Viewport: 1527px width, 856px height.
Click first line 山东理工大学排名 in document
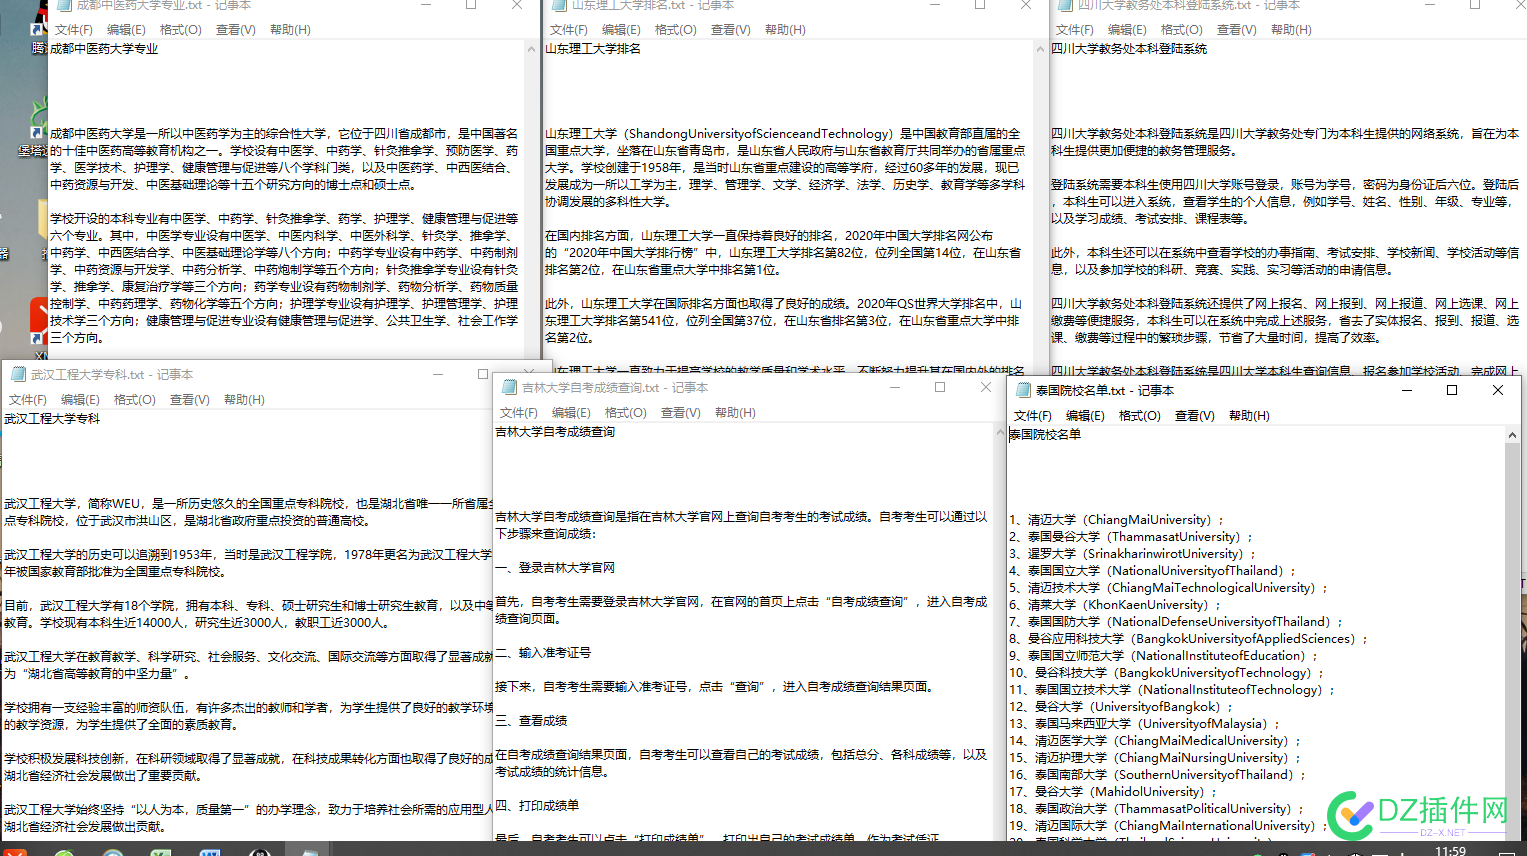[x=593, y=49]
